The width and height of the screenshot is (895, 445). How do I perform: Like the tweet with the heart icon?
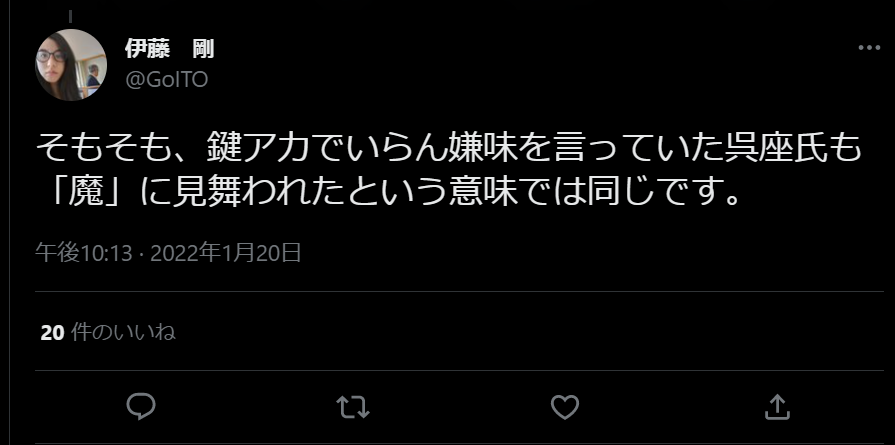tap(565, 407)
